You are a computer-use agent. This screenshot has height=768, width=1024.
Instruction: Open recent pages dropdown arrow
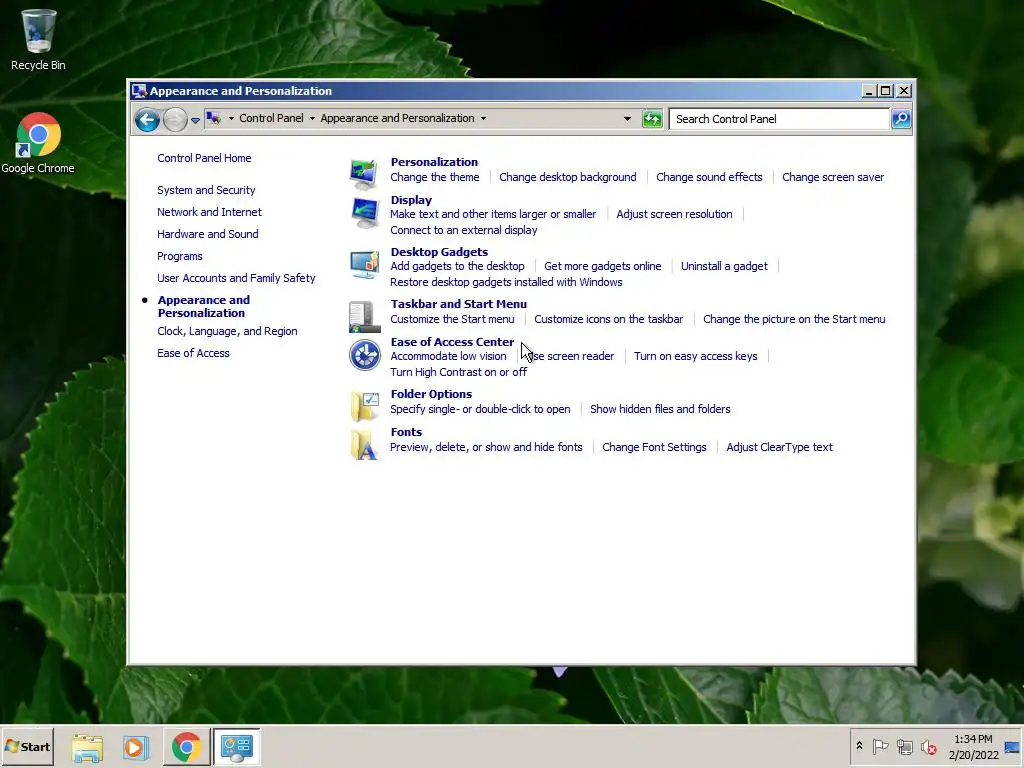pyautogui.click(x=195, y=120)
